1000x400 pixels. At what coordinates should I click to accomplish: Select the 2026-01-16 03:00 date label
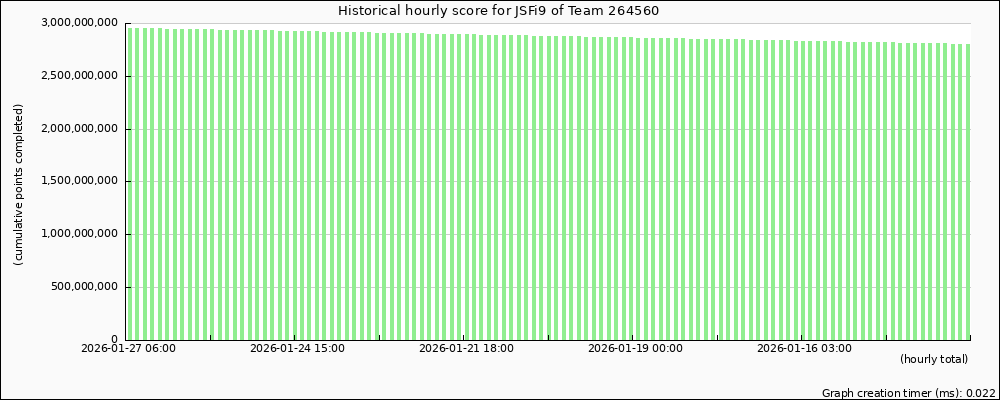804,349
